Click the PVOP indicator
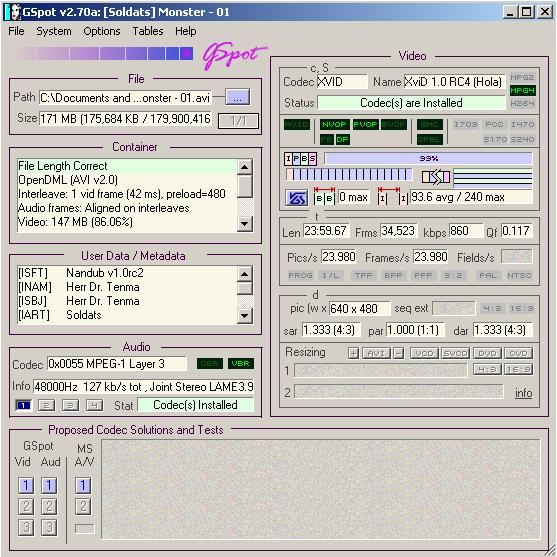Screen dimensions: 557x557 coord(365,124)
